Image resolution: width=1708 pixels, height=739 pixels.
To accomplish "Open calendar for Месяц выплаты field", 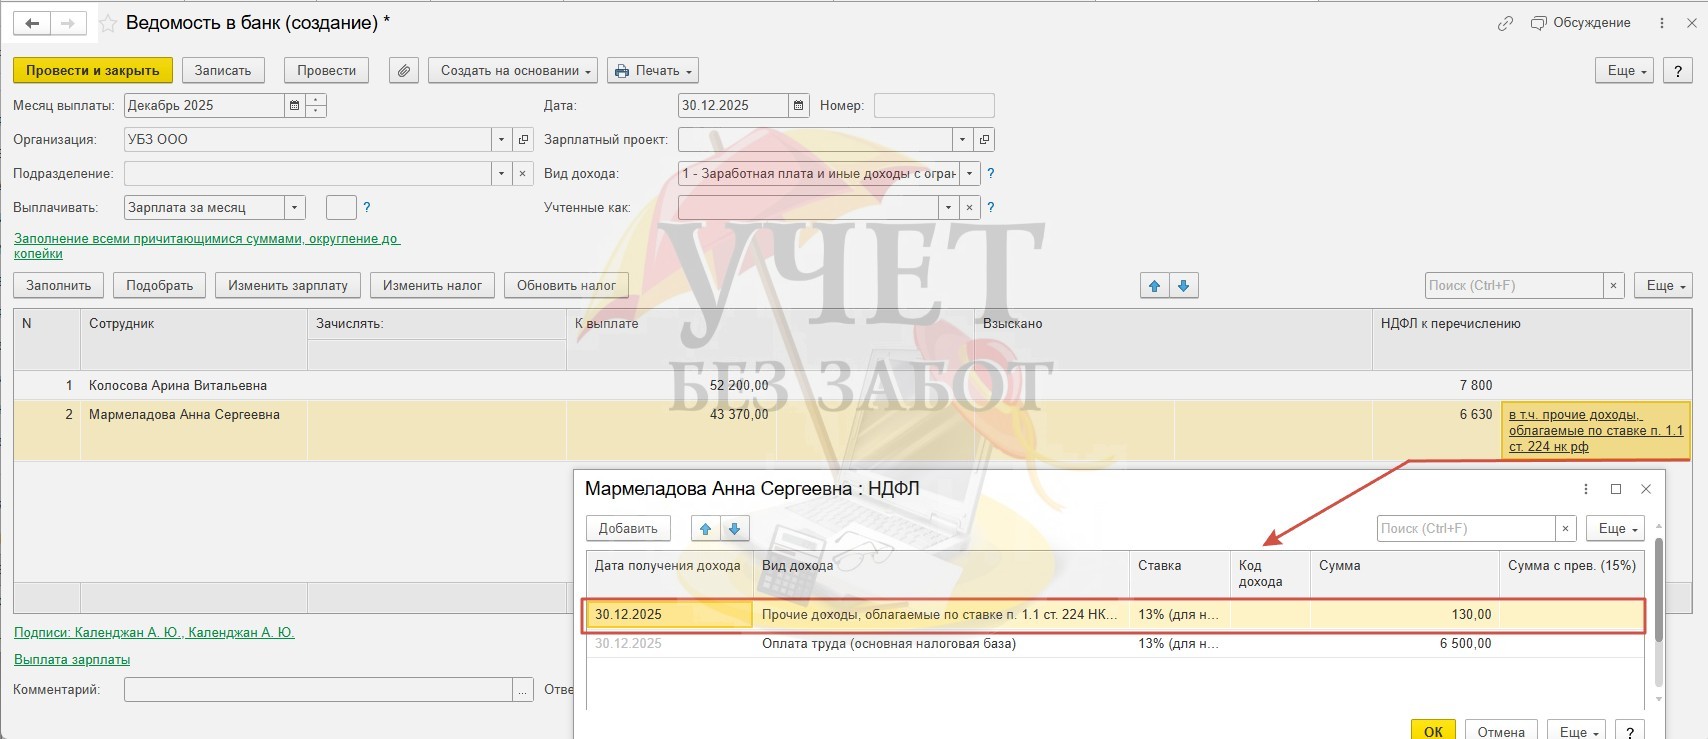I will click(294, 106).
